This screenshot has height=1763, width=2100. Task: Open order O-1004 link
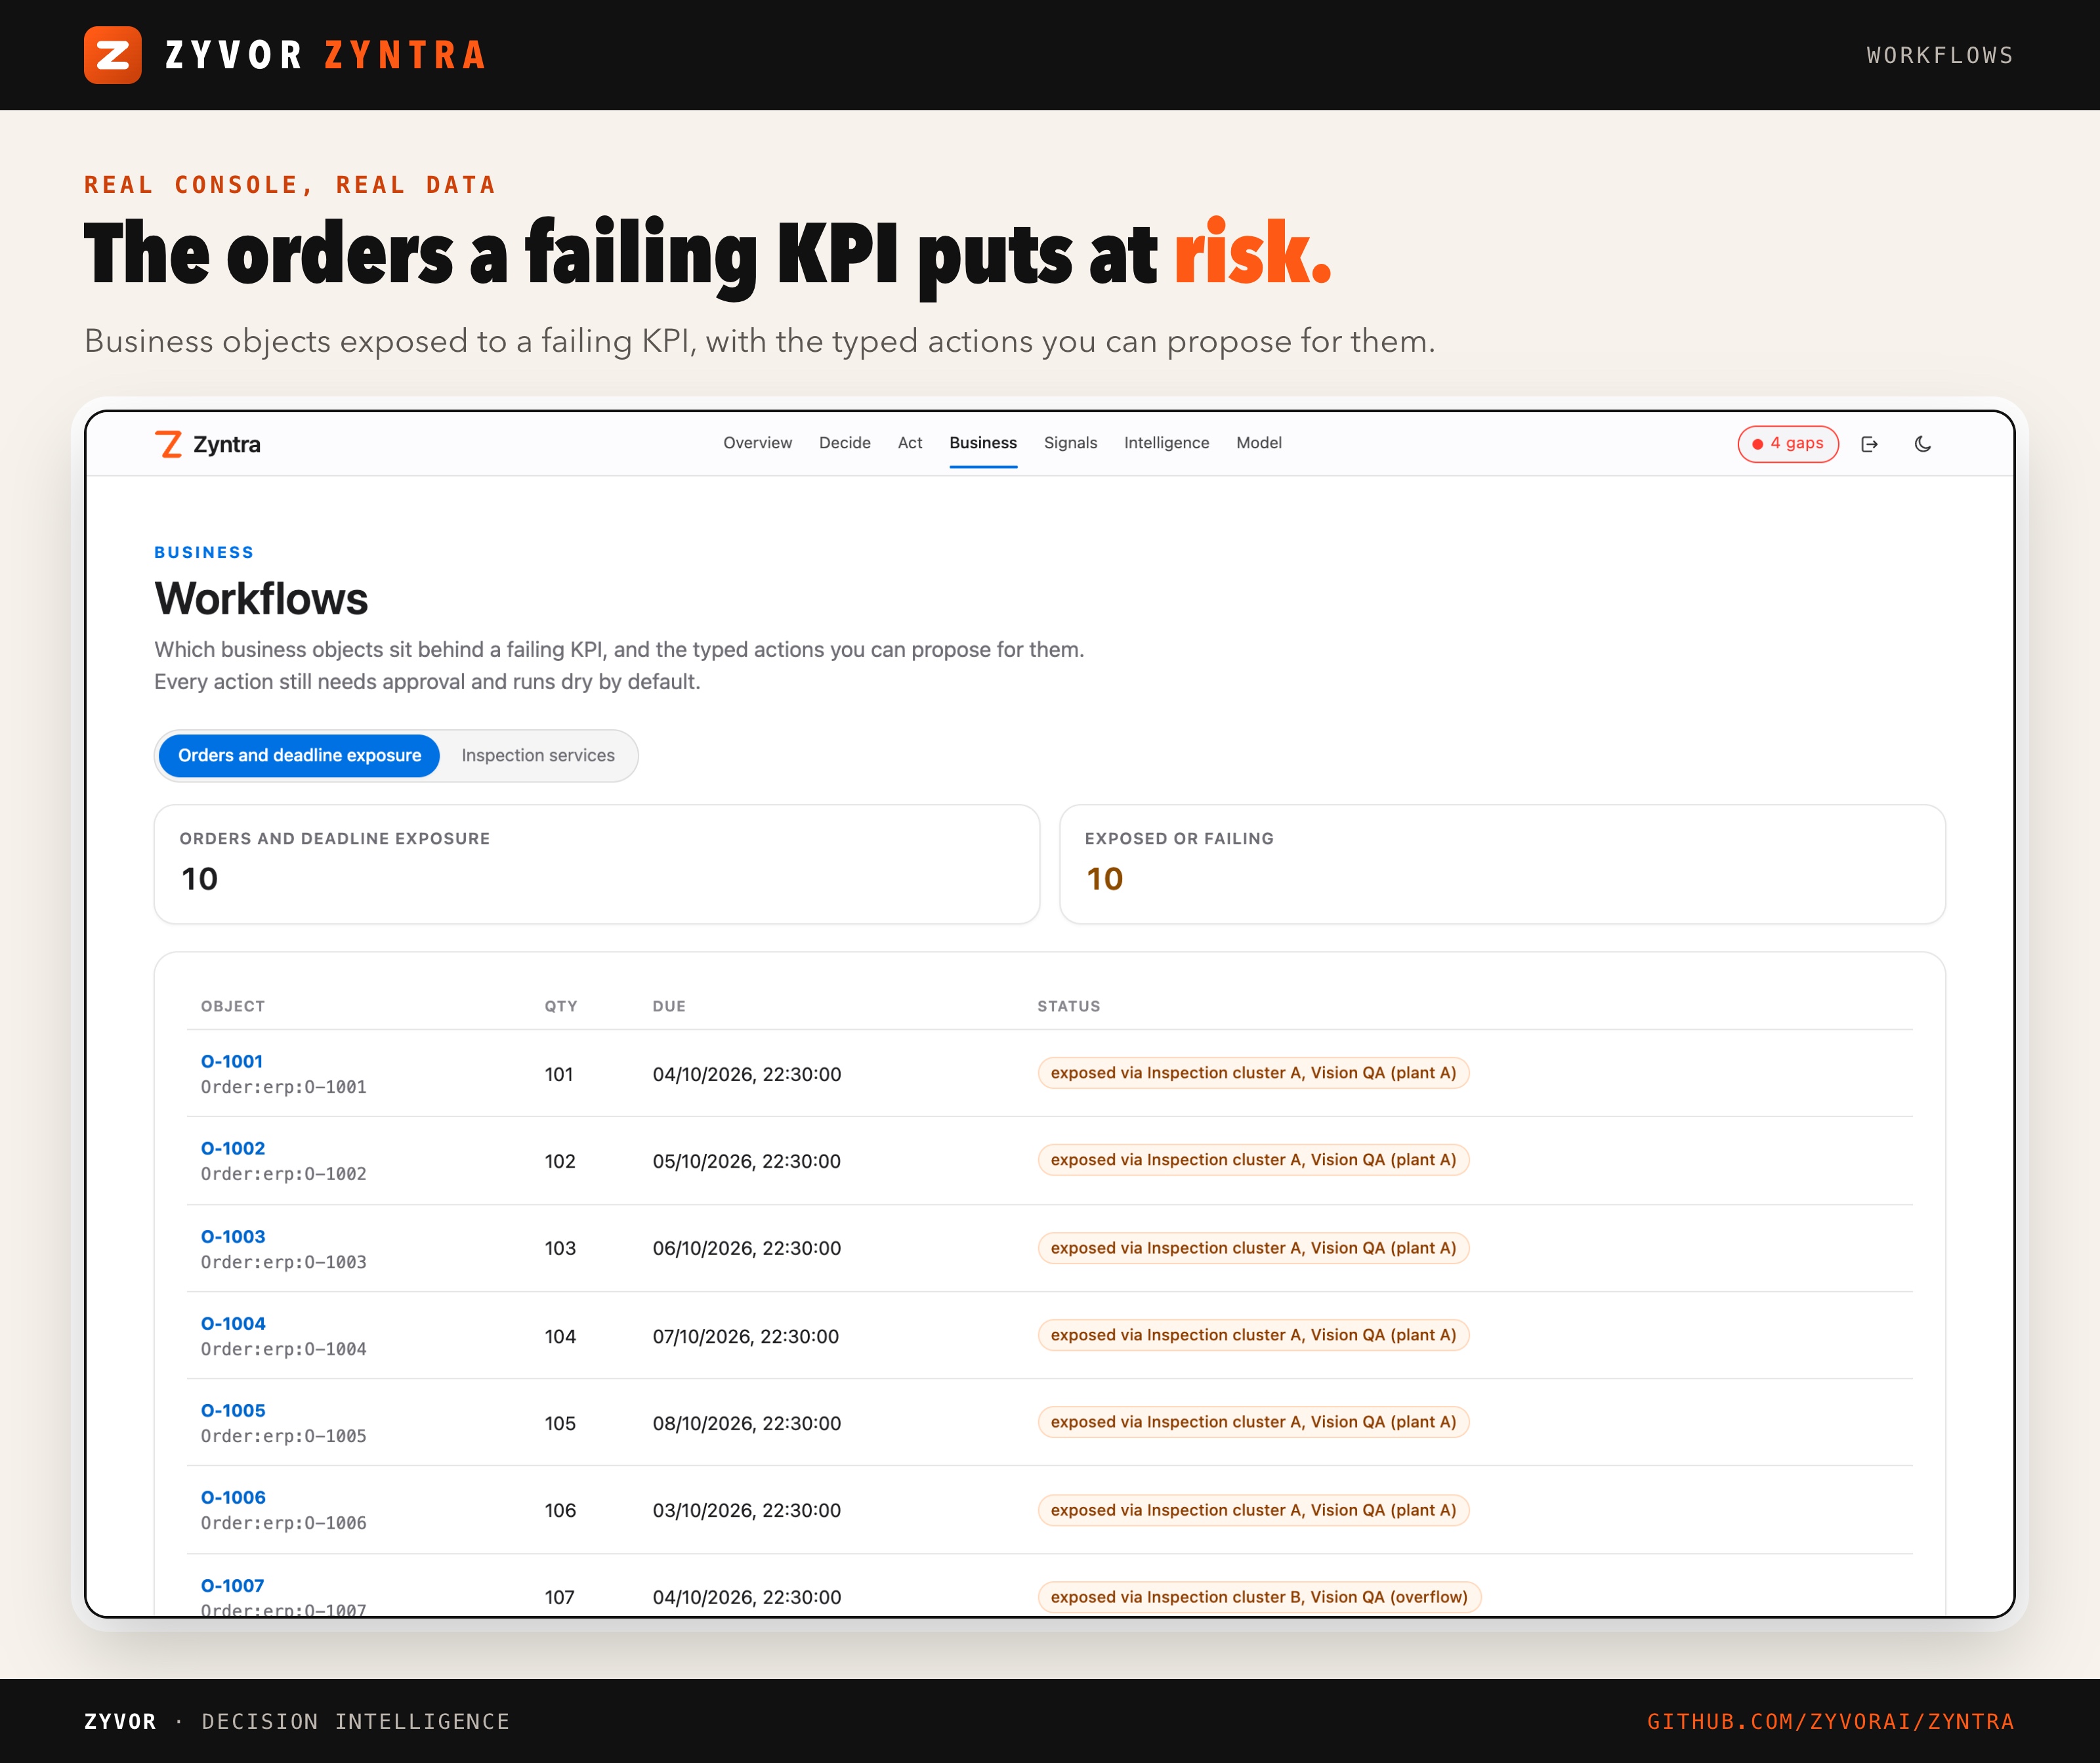click(233, 1323)
